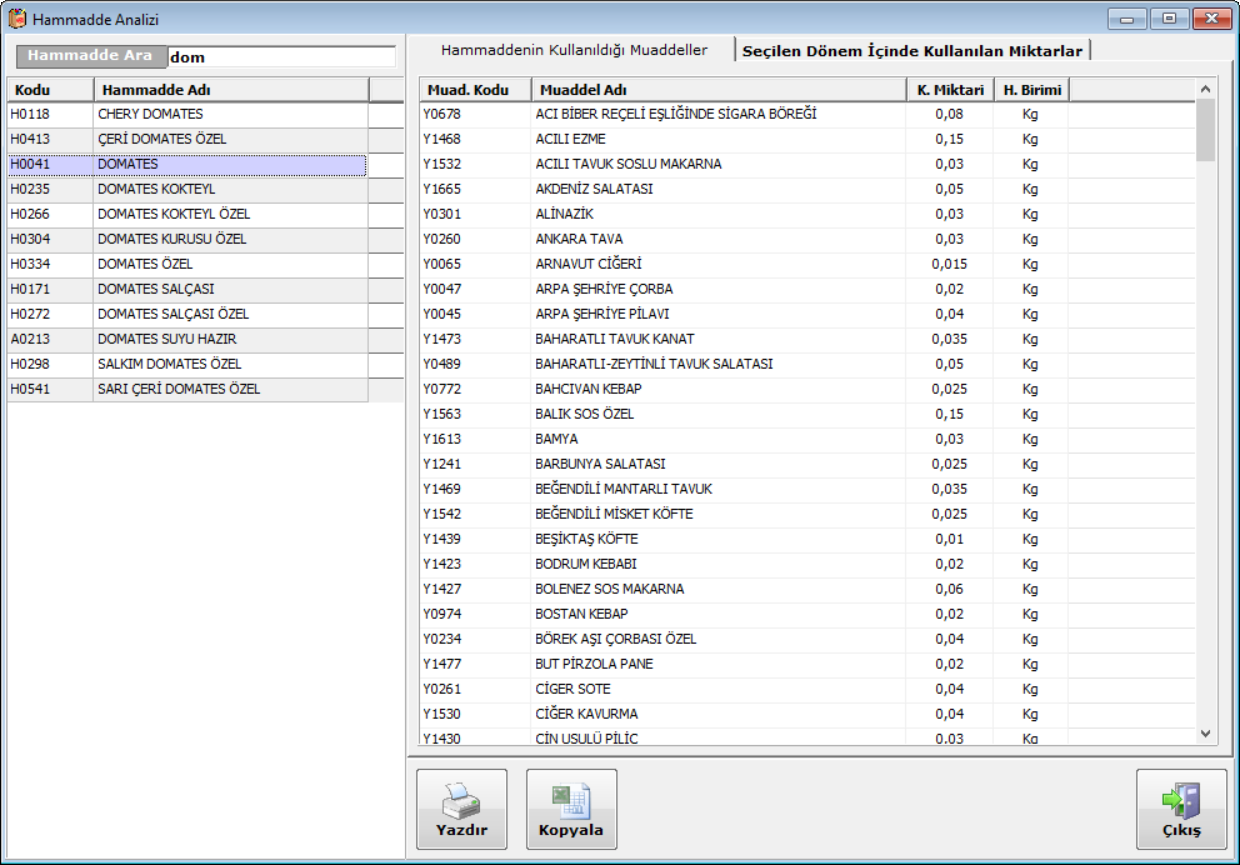Click the K. Miktari column header
This screenshot has height=865, width=1240.
(949, 90)
